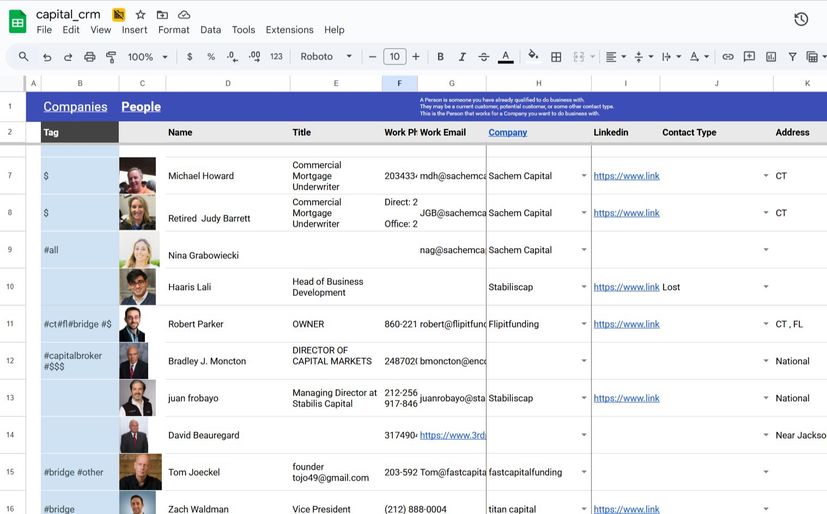
Task: Open Michael Howard's Linkedin link
Action: [x=626, y=176]
